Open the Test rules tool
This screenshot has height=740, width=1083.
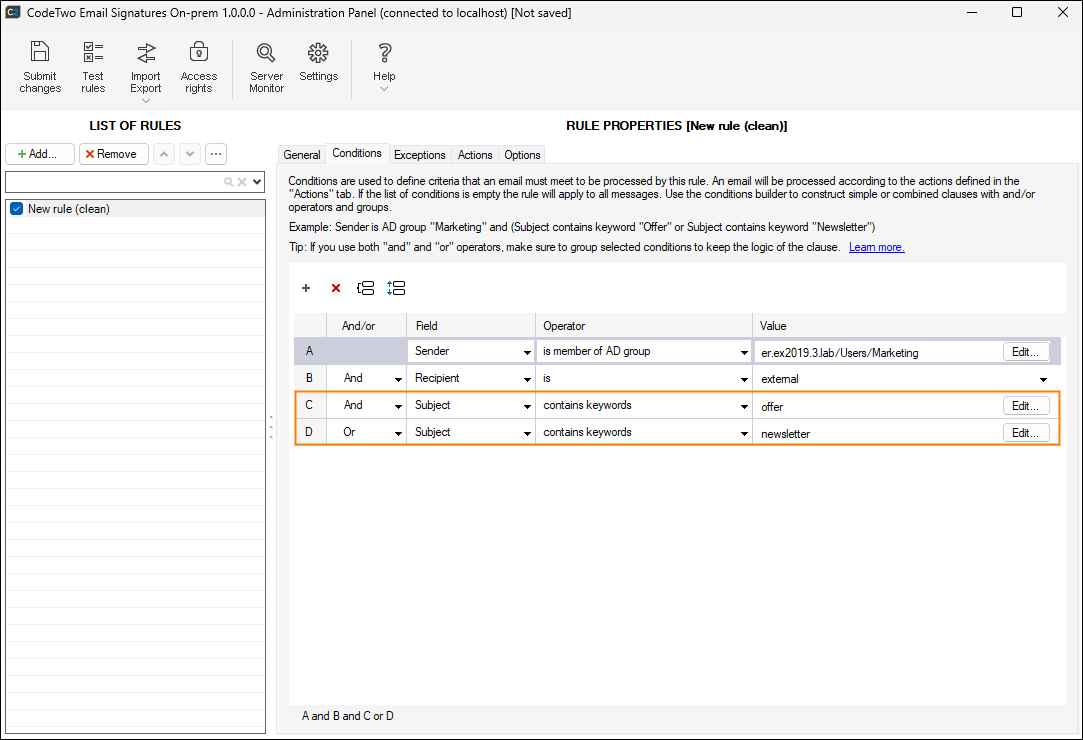point(93,67)
